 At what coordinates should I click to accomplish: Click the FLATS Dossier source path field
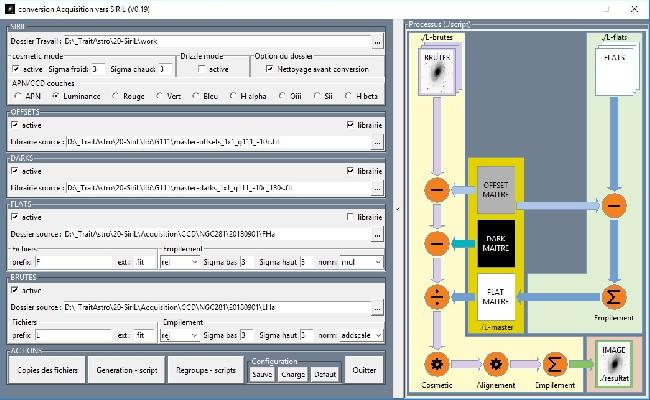217,235
